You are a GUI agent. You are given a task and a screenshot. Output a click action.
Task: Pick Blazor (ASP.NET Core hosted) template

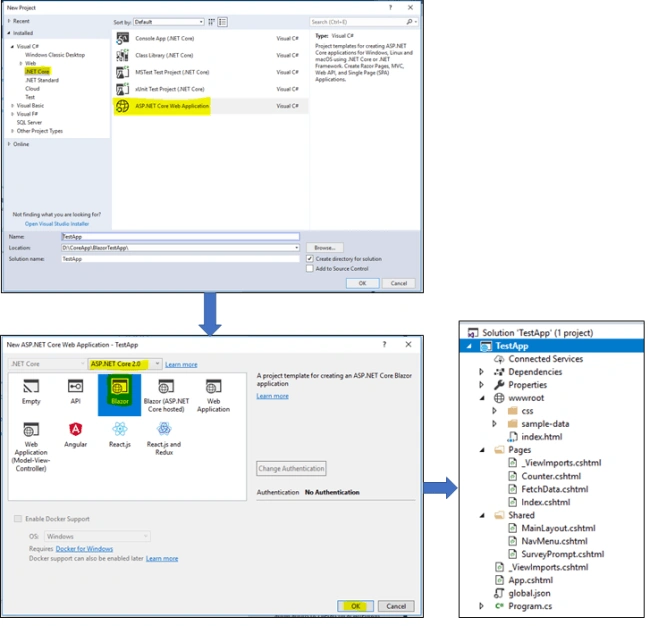click(x=166, y=396)
